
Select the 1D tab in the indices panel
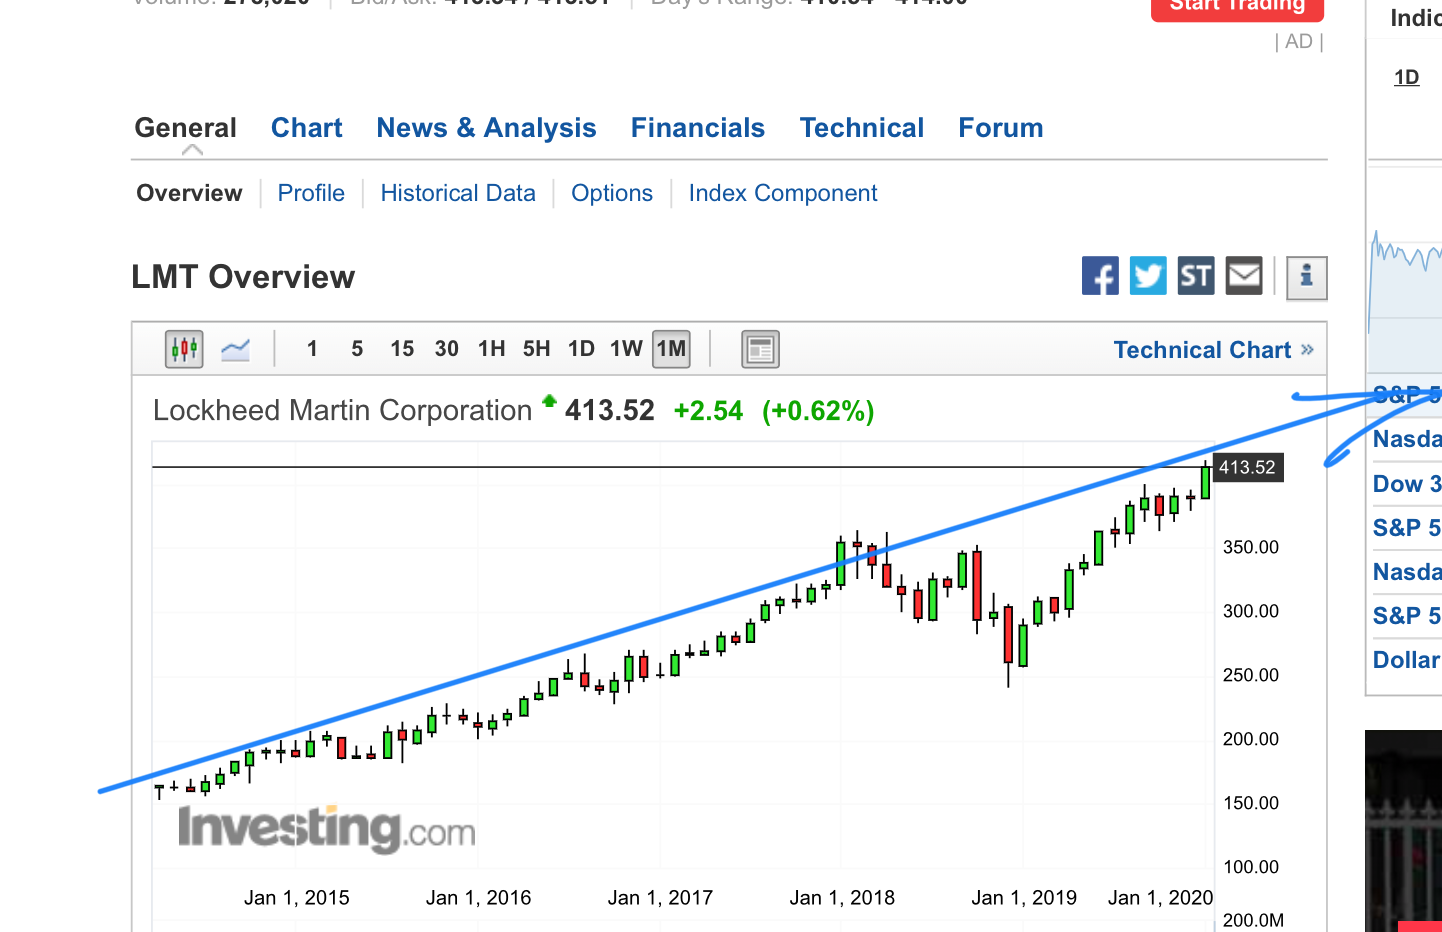point(1406,77)
